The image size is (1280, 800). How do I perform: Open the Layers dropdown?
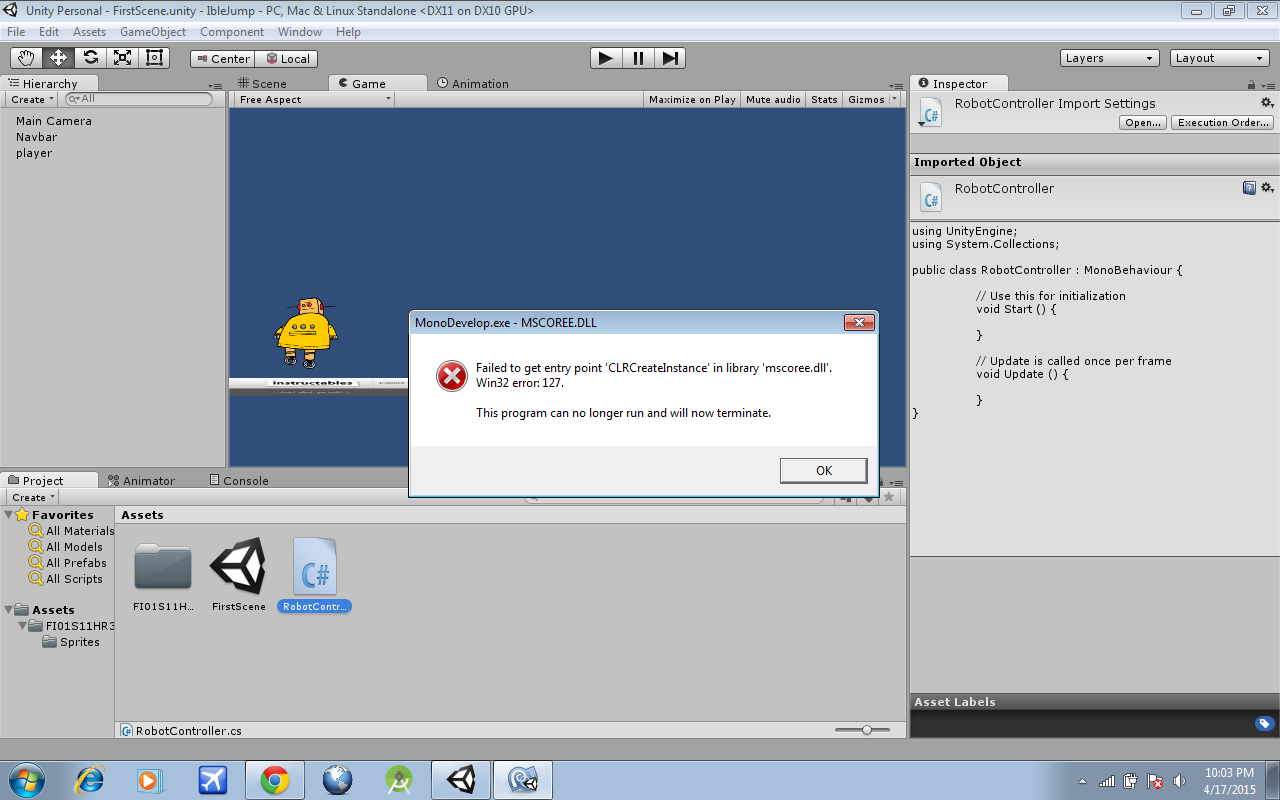(x=1109, y=58)
